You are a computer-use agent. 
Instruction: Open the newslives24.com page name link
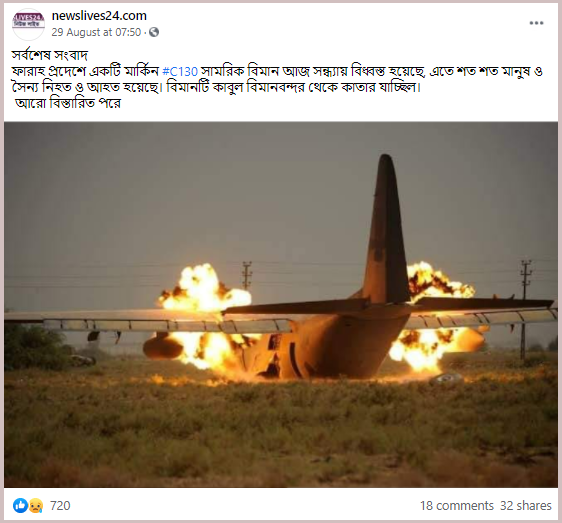99,16
